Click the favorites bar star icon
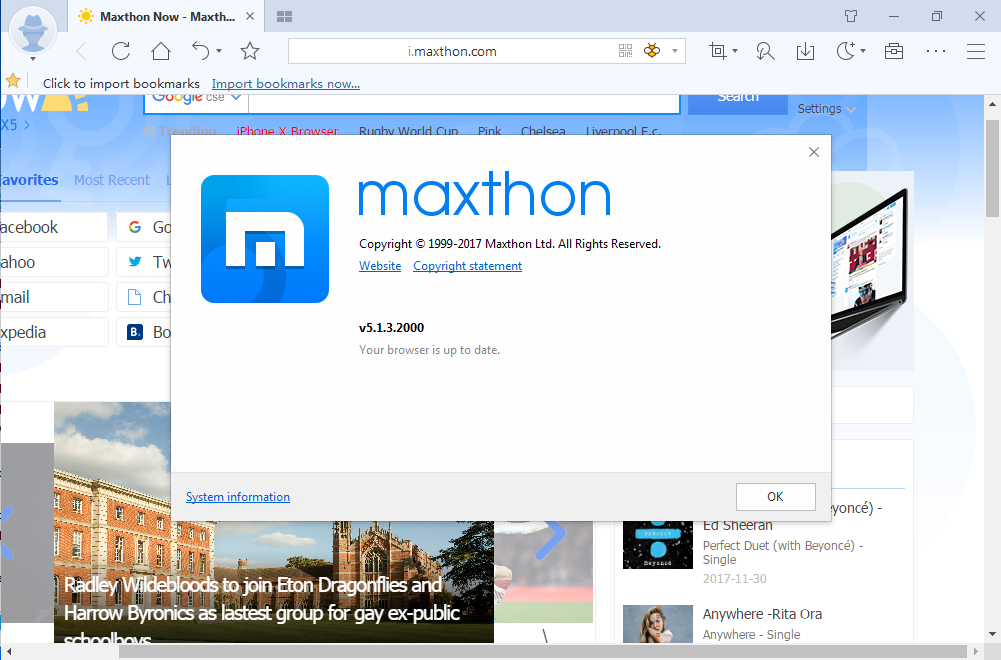The height and width of the screenshot is (660, 1001). point(13,81)
